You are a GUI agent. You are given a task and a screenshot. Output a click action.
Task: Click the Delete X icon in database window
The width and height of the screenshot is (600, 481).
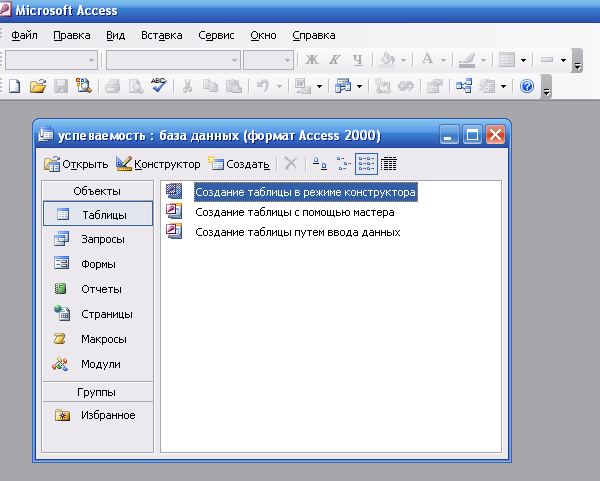point(291,164)
